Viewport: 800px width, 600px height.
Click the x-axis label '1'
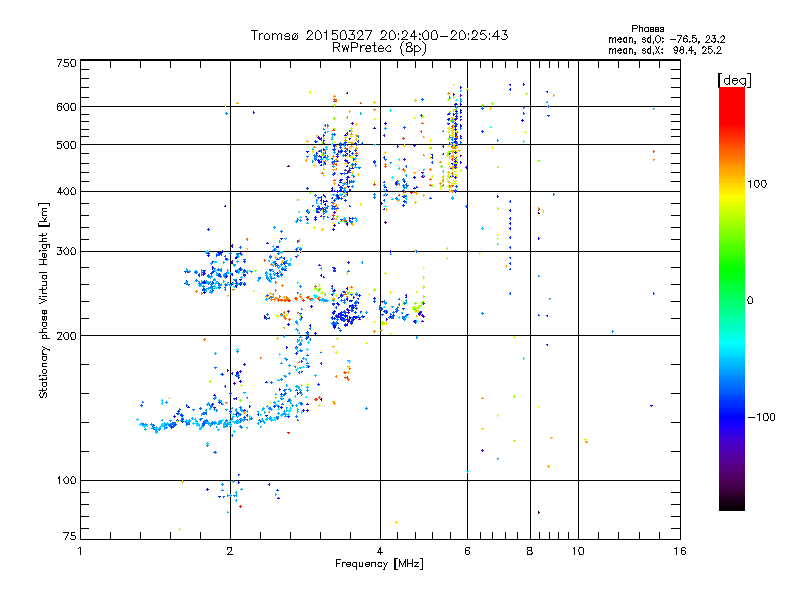tap(80, 551)
